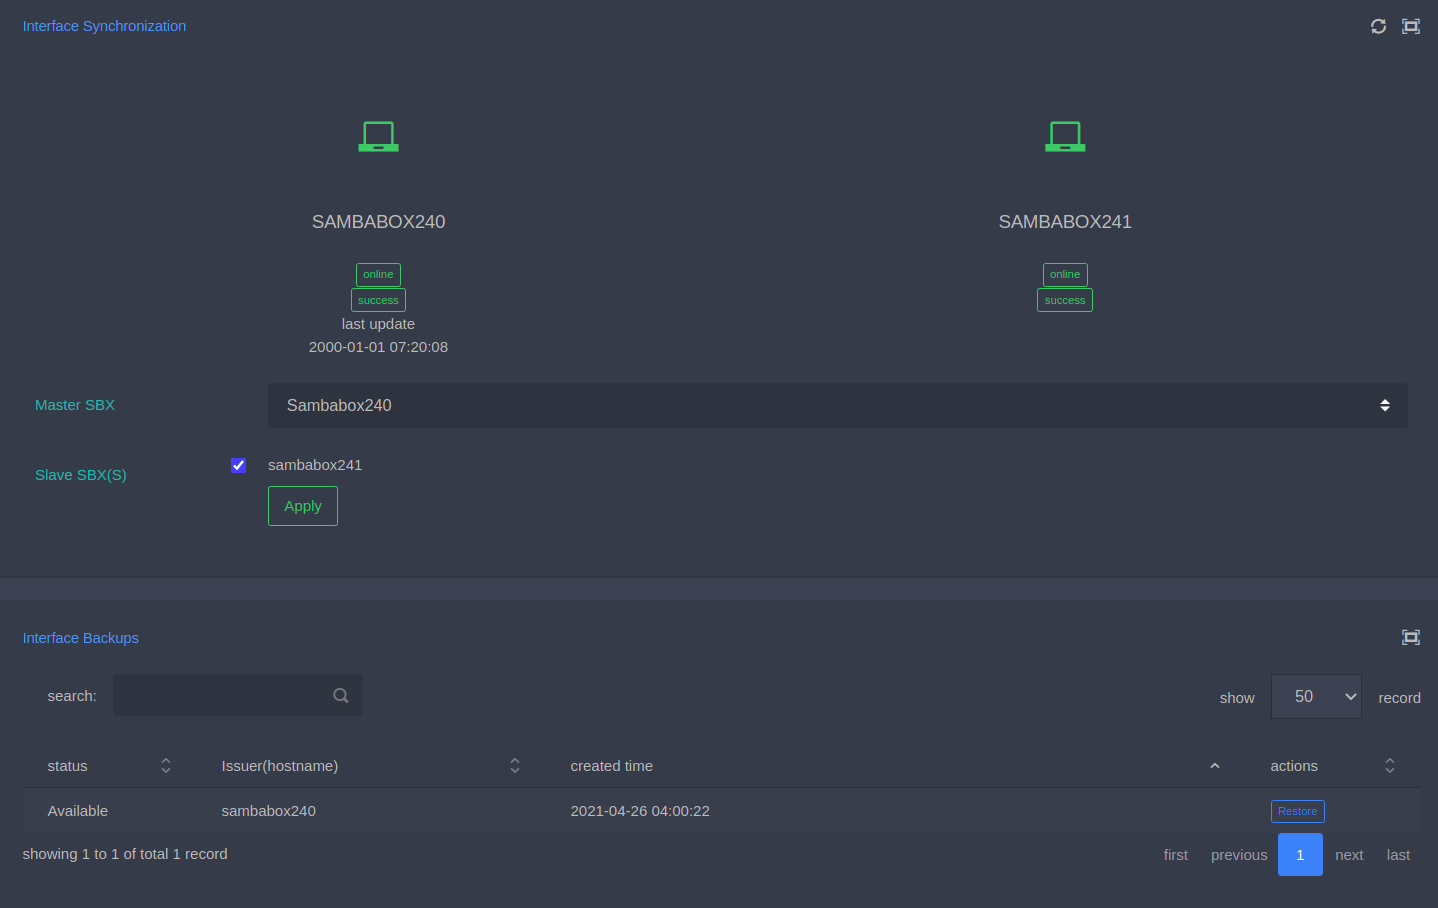
Task: Jump to the last page
Action: [x=1397, y=854]
